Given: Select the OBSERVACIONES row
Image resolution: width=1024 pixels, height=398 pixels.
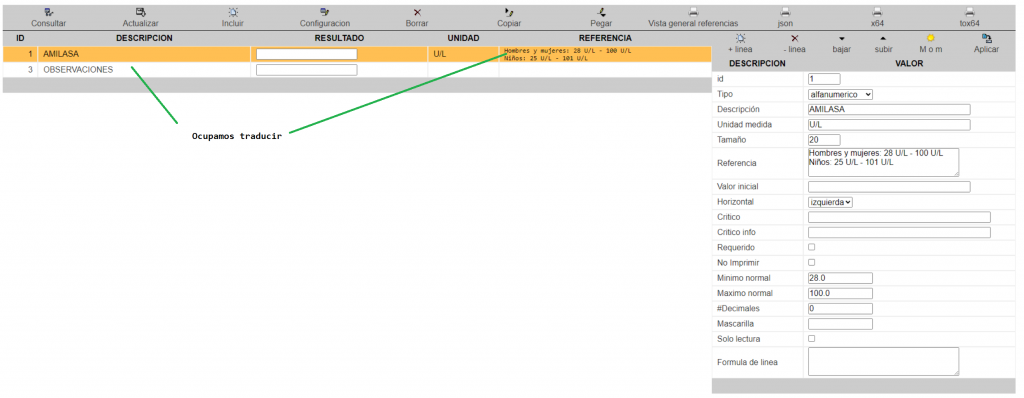Looking at the screenshot, I should (x=357, y=69).
